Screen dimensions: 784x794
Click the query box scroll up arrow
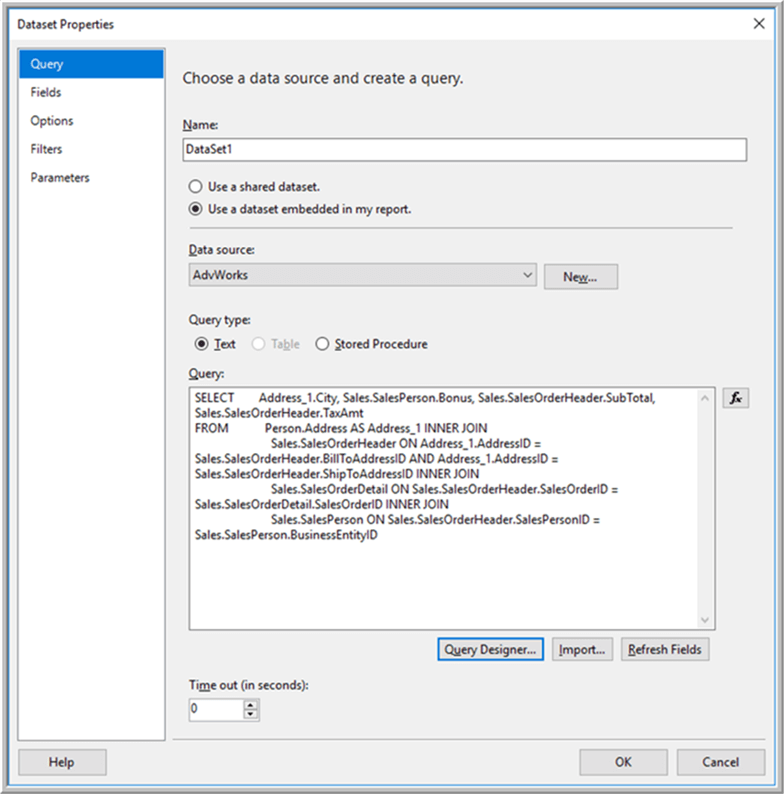pyautogui.click(x=704, y=399)
